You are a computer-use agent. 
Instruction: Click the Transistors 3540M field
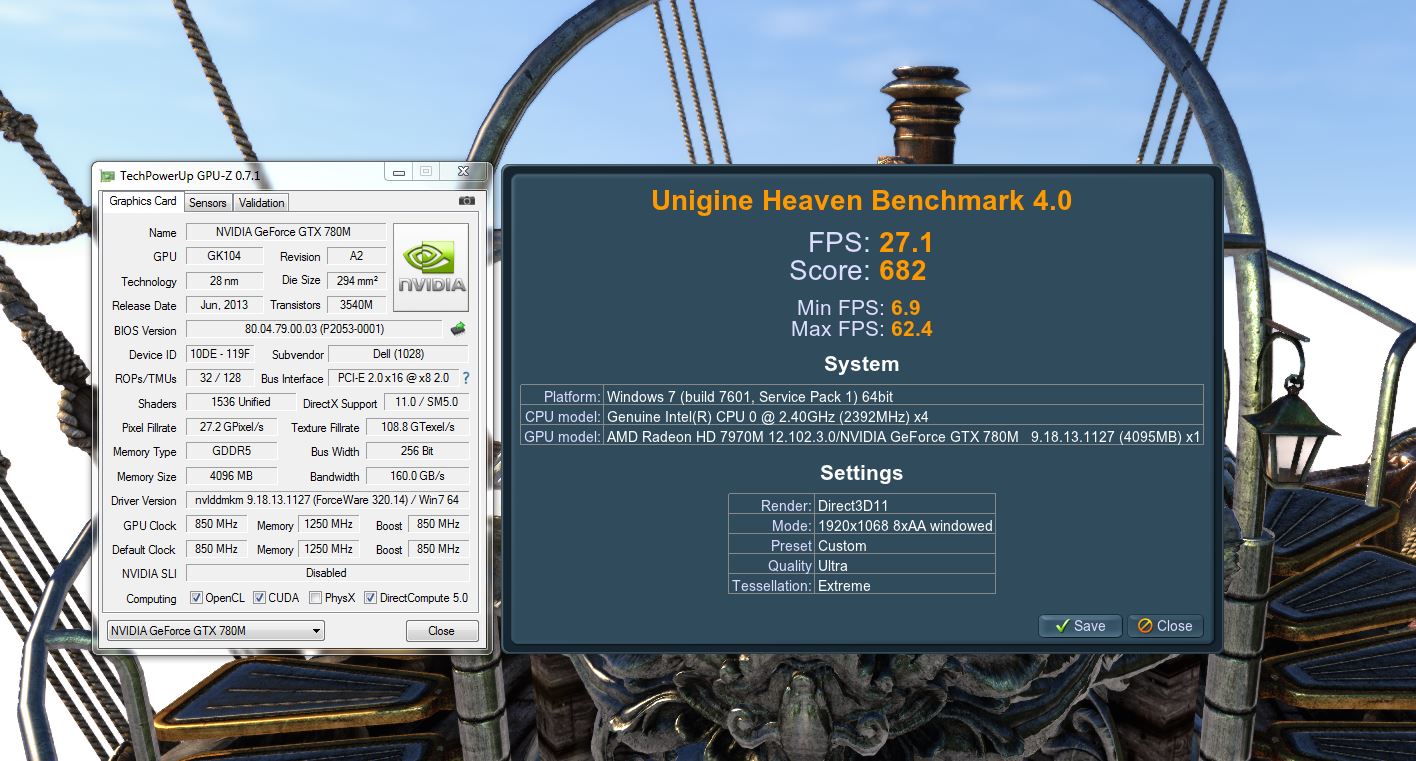356,305
